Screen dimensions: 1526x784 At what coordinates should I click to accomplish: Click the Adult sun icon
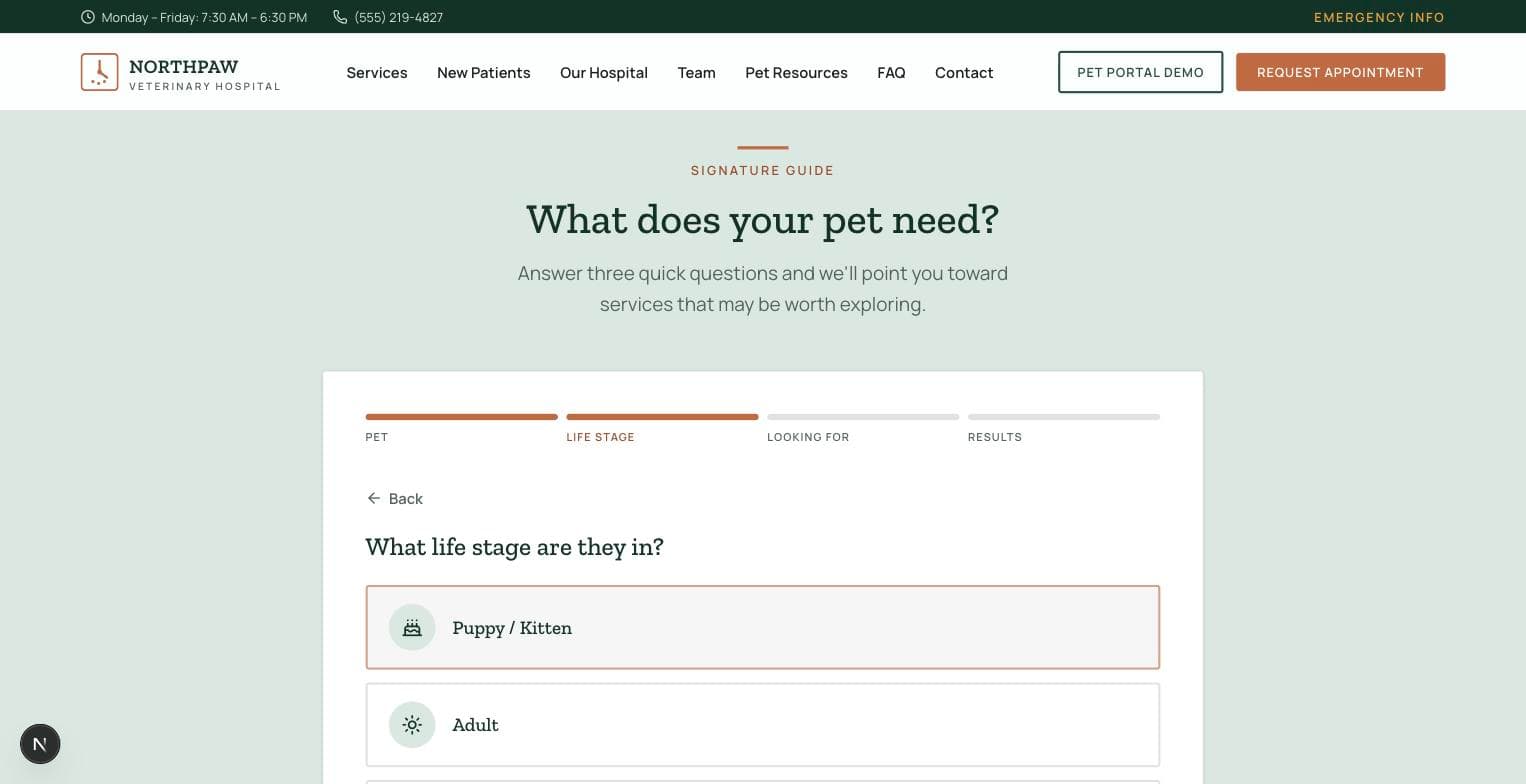[412, 725]
